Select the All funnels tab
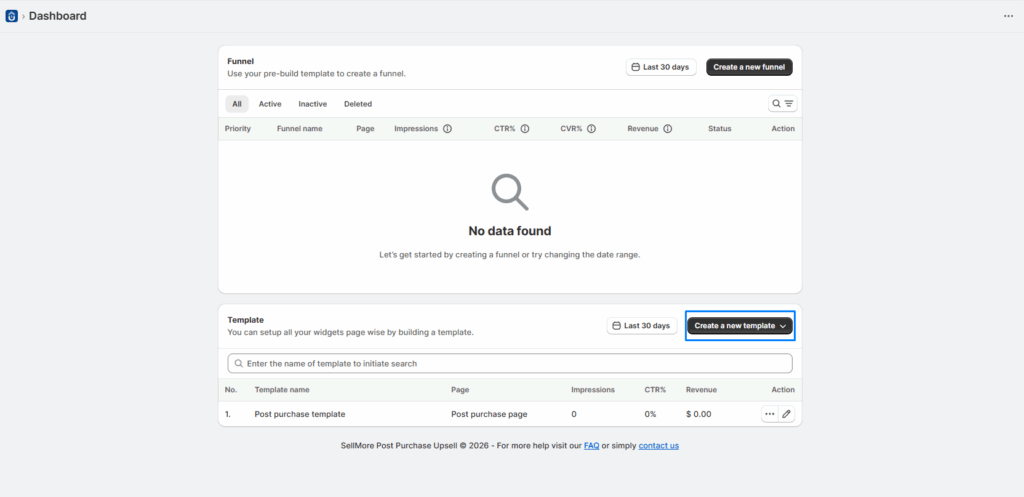The width and height of the screenshot is (1024, 497). click(237, 104)
